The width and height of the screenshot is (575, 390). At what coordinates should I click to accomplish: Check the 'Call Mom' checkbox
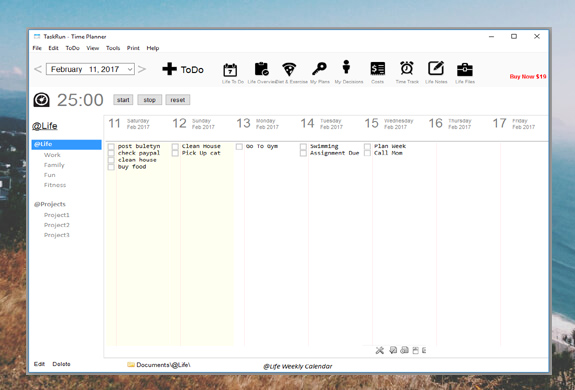pyautogui.click(x=367, y=153)
